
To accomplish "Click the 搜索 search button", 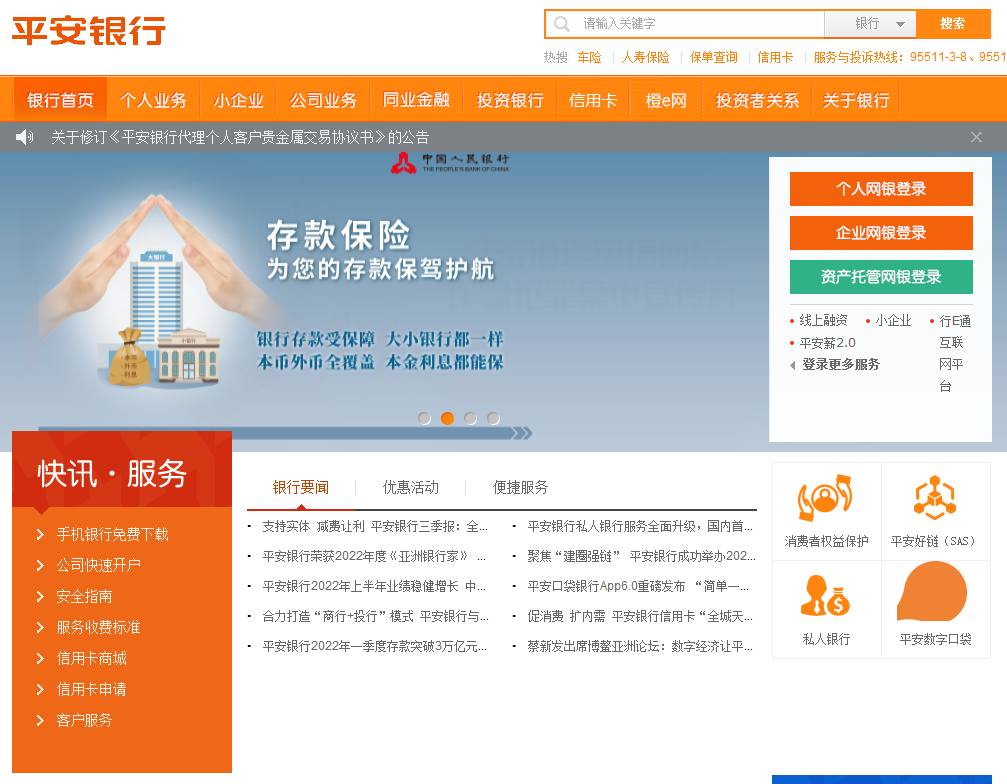I will [x=952, y=24].
